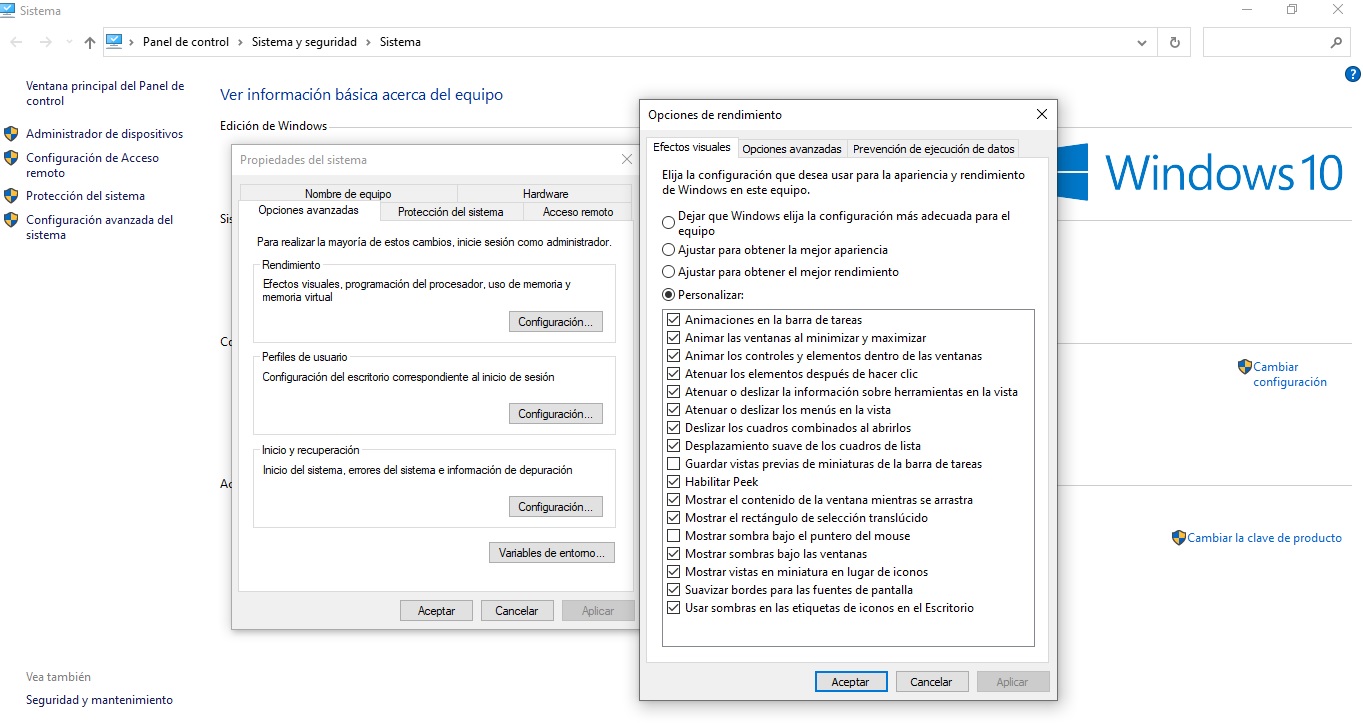Image resolution: width=1363 pixels, height=727 pixels.
Task: Open the recent locations dropdown arrow
Action: point(69,42)
